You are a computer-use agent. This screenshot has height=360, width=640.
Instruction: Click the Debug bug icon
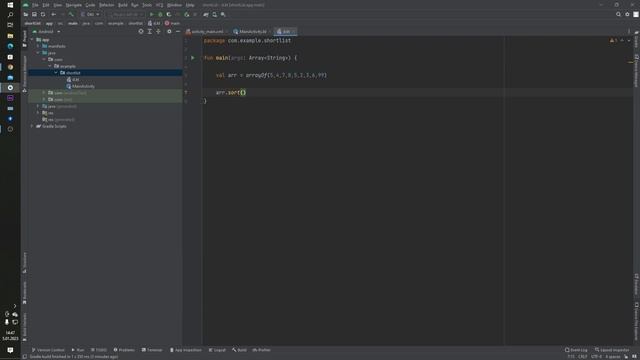(160, 14)
